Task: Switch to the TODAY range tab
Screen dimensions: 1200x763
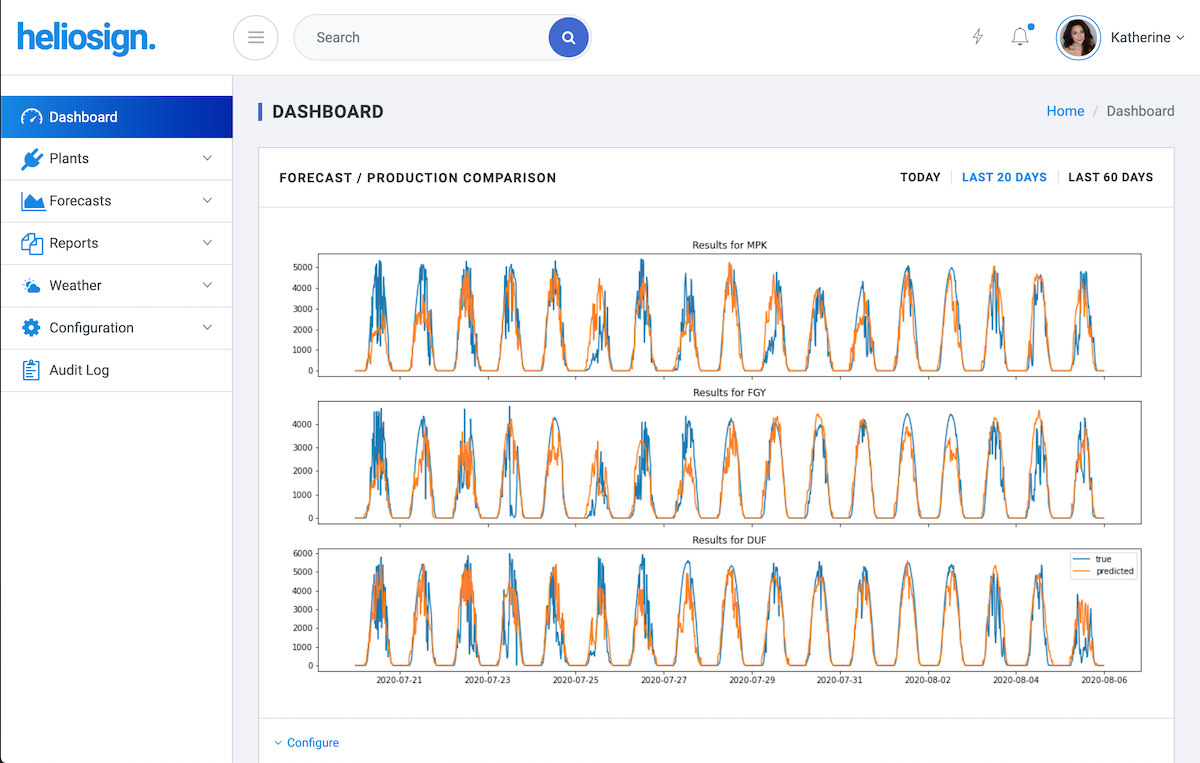Action: pos(920,177)
